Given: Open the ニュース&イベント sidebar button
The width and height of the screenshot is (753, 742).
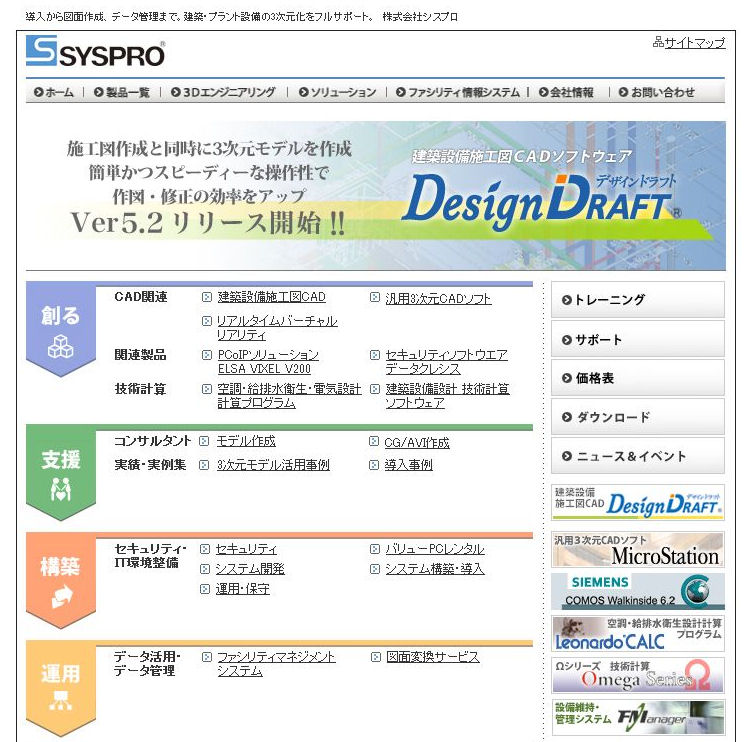Looking at the screenshot, I should coord(637,456).
